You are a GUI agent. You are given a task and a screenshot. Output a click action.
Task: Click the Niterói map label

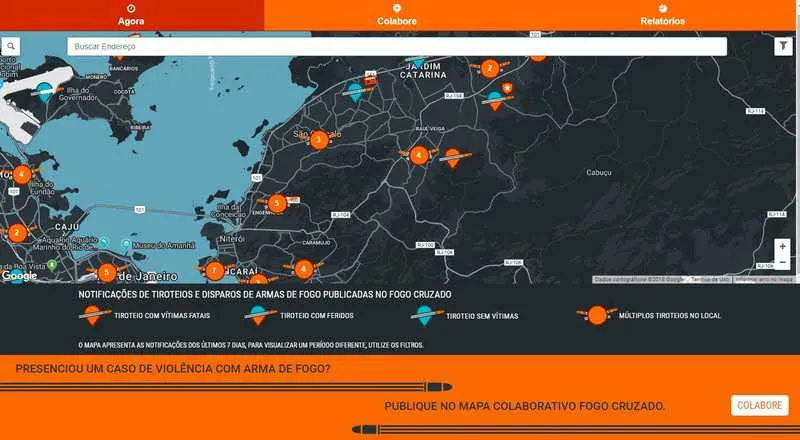tap(232, 239)
